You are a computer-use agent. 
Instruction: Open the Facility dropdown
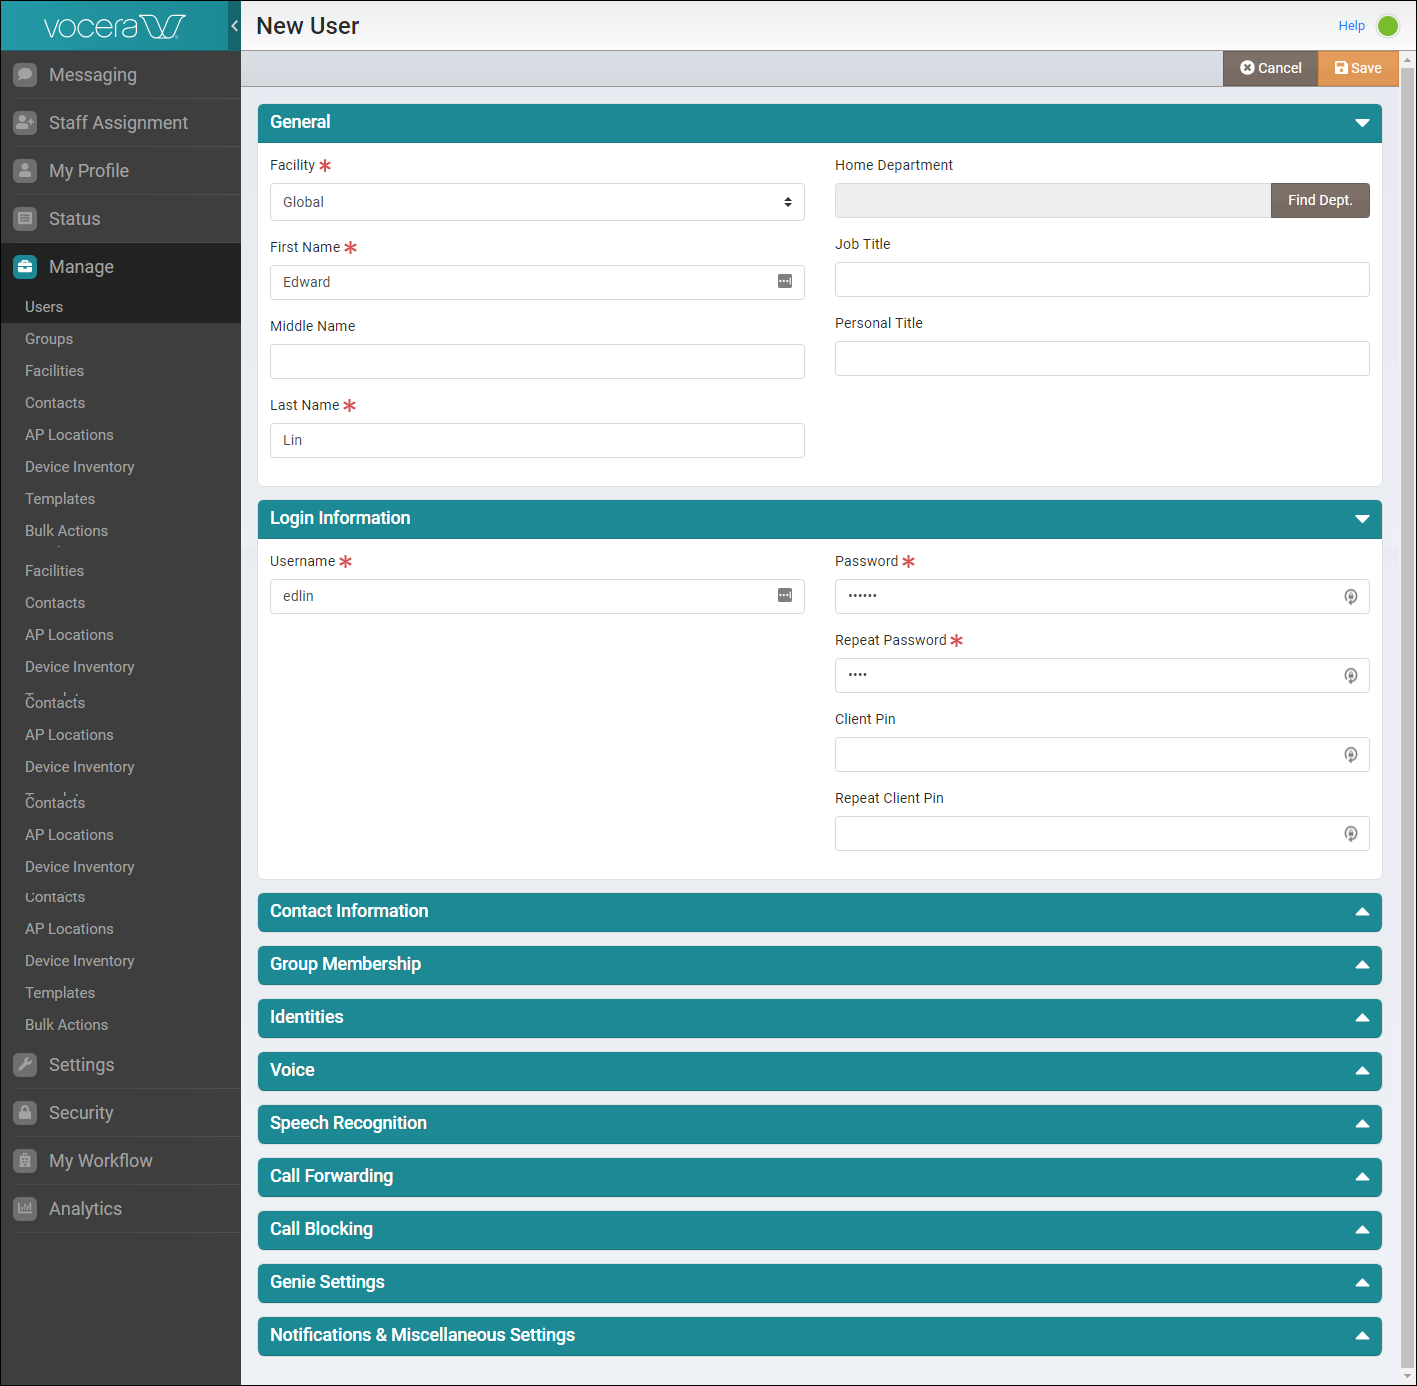[537, 202]
